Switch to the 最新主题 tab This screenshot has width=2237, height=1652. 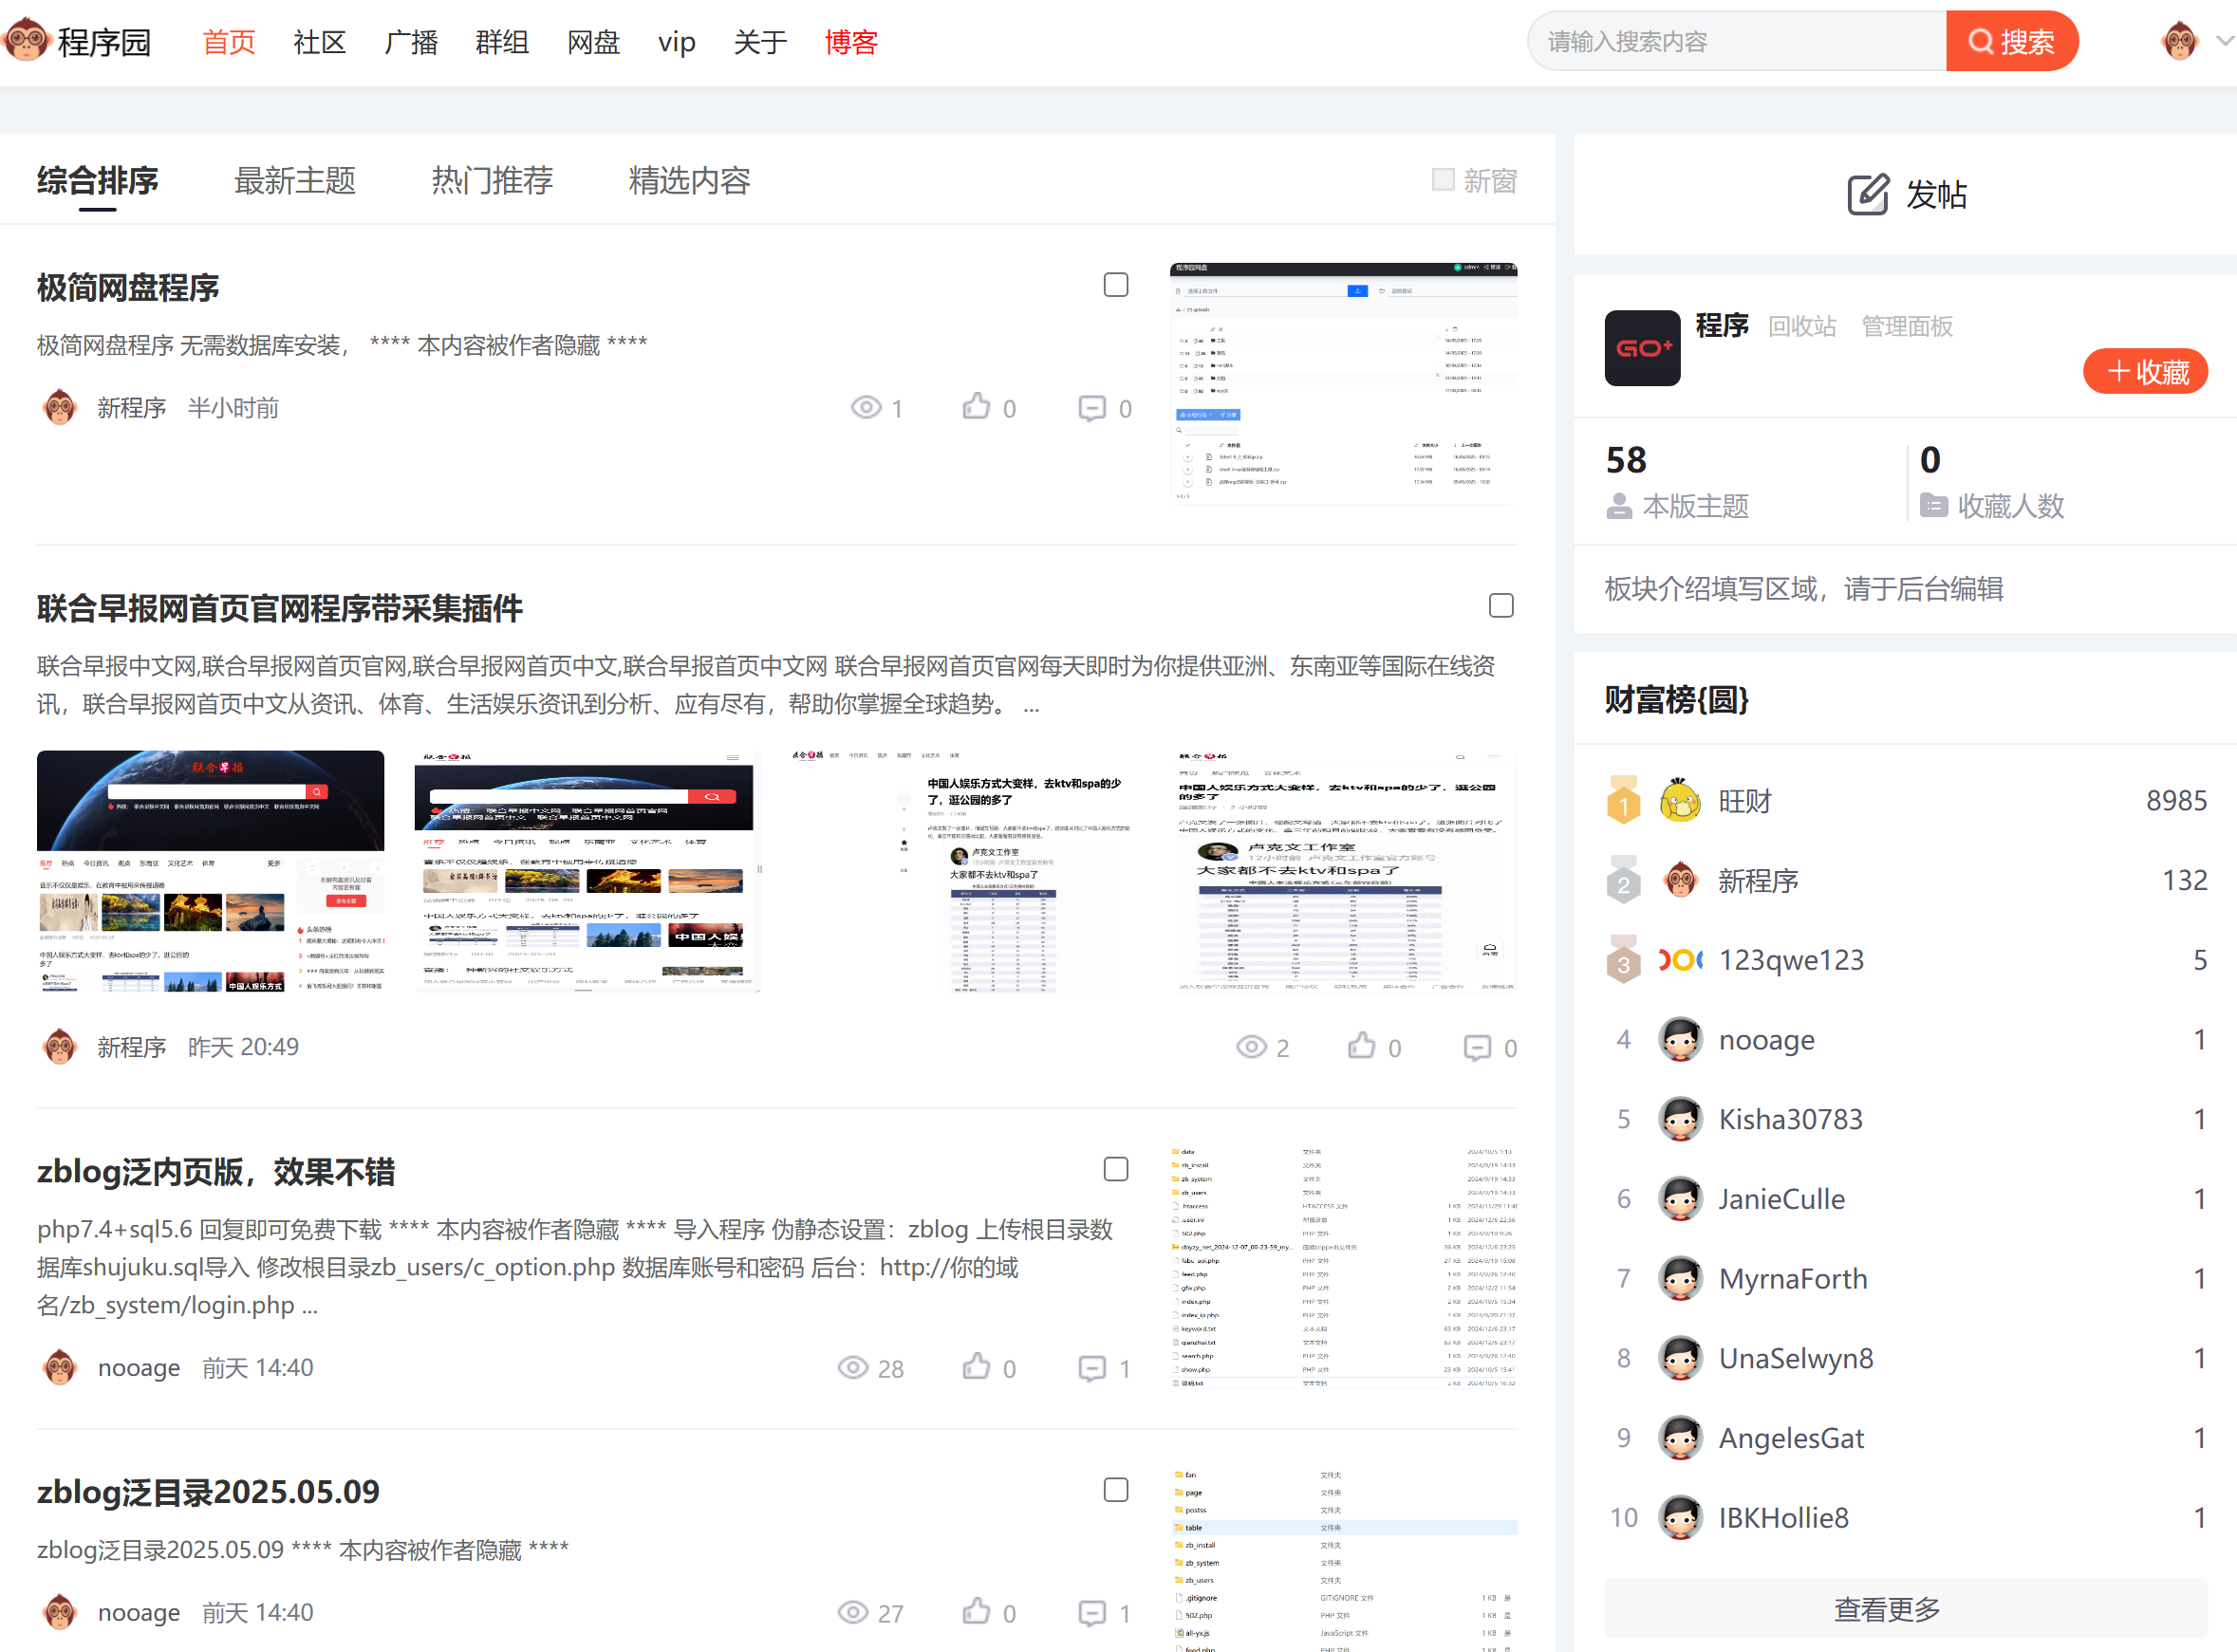point(294,181)
